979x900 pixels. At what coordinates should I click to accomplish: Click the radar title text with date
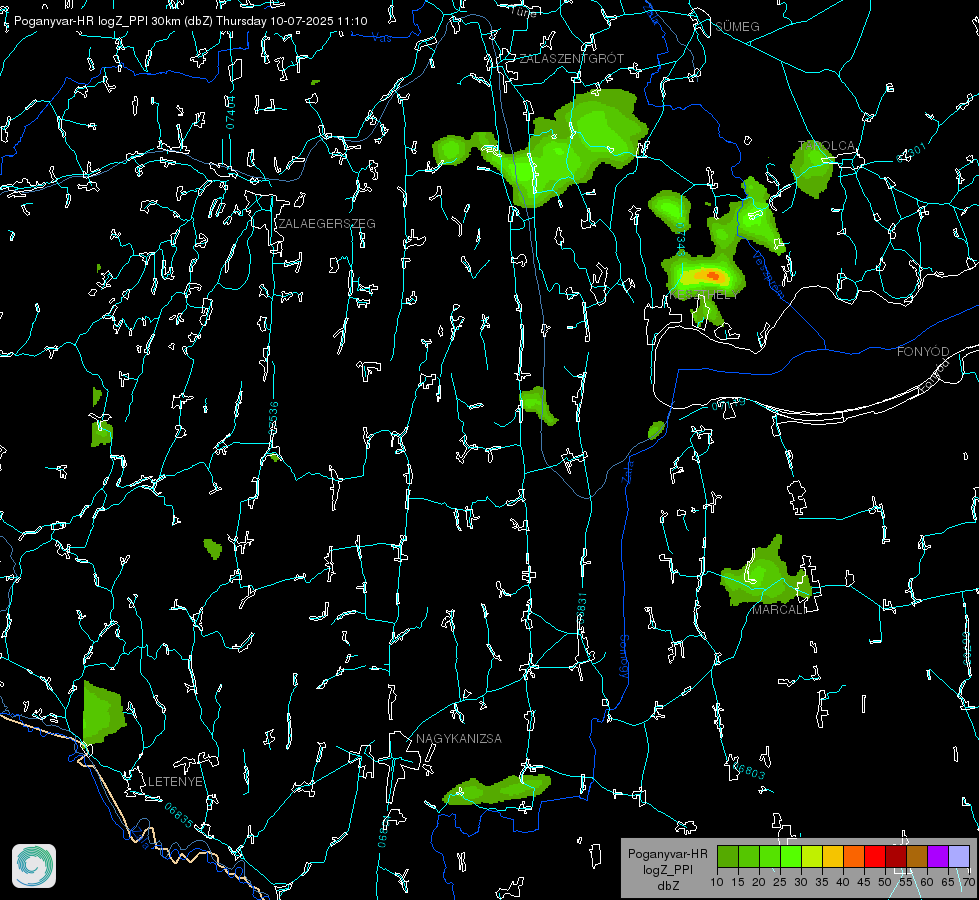click(x=190, y=21)
